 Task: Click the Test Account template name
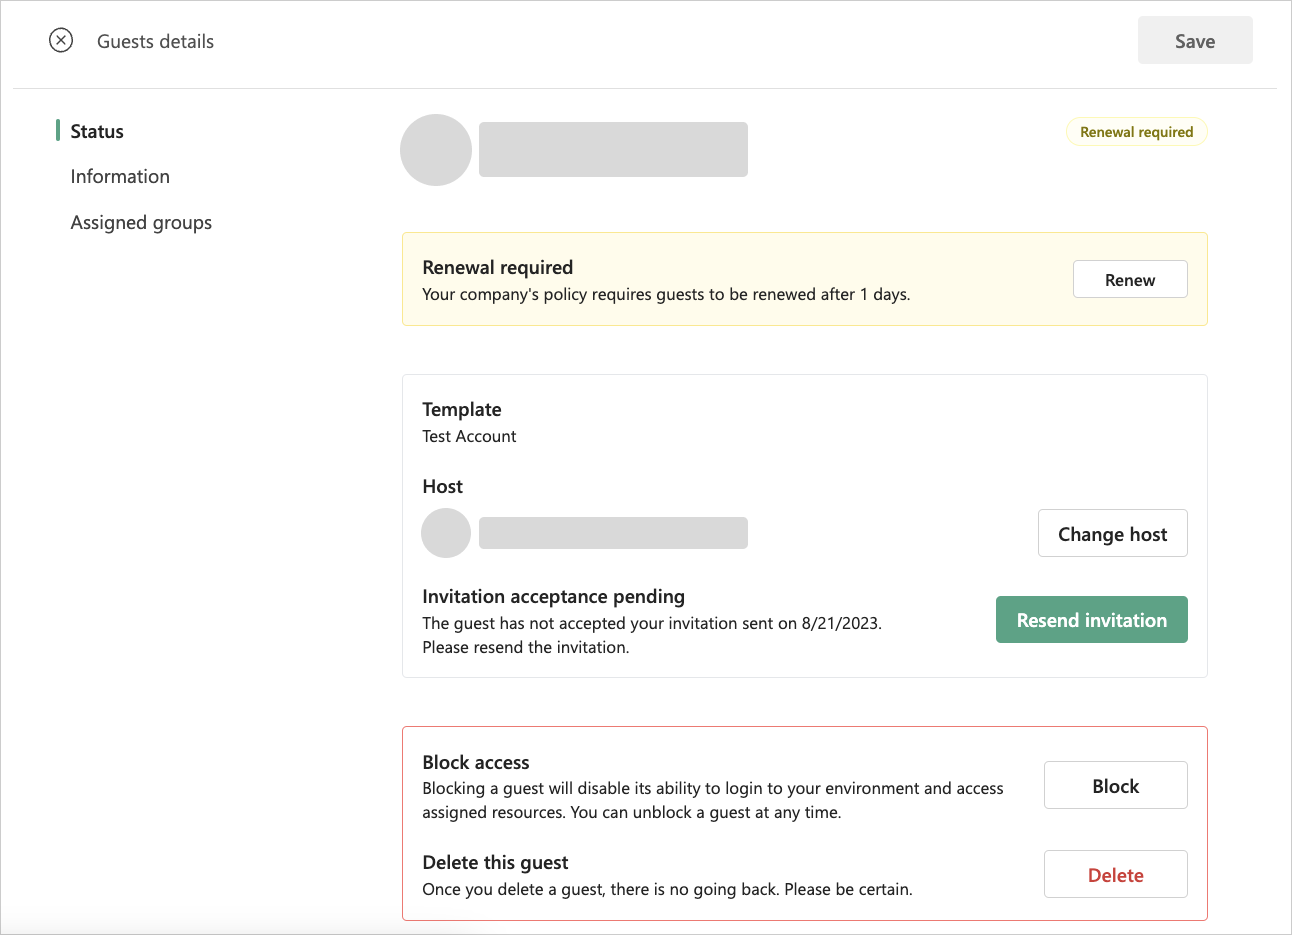pos(469,437)
